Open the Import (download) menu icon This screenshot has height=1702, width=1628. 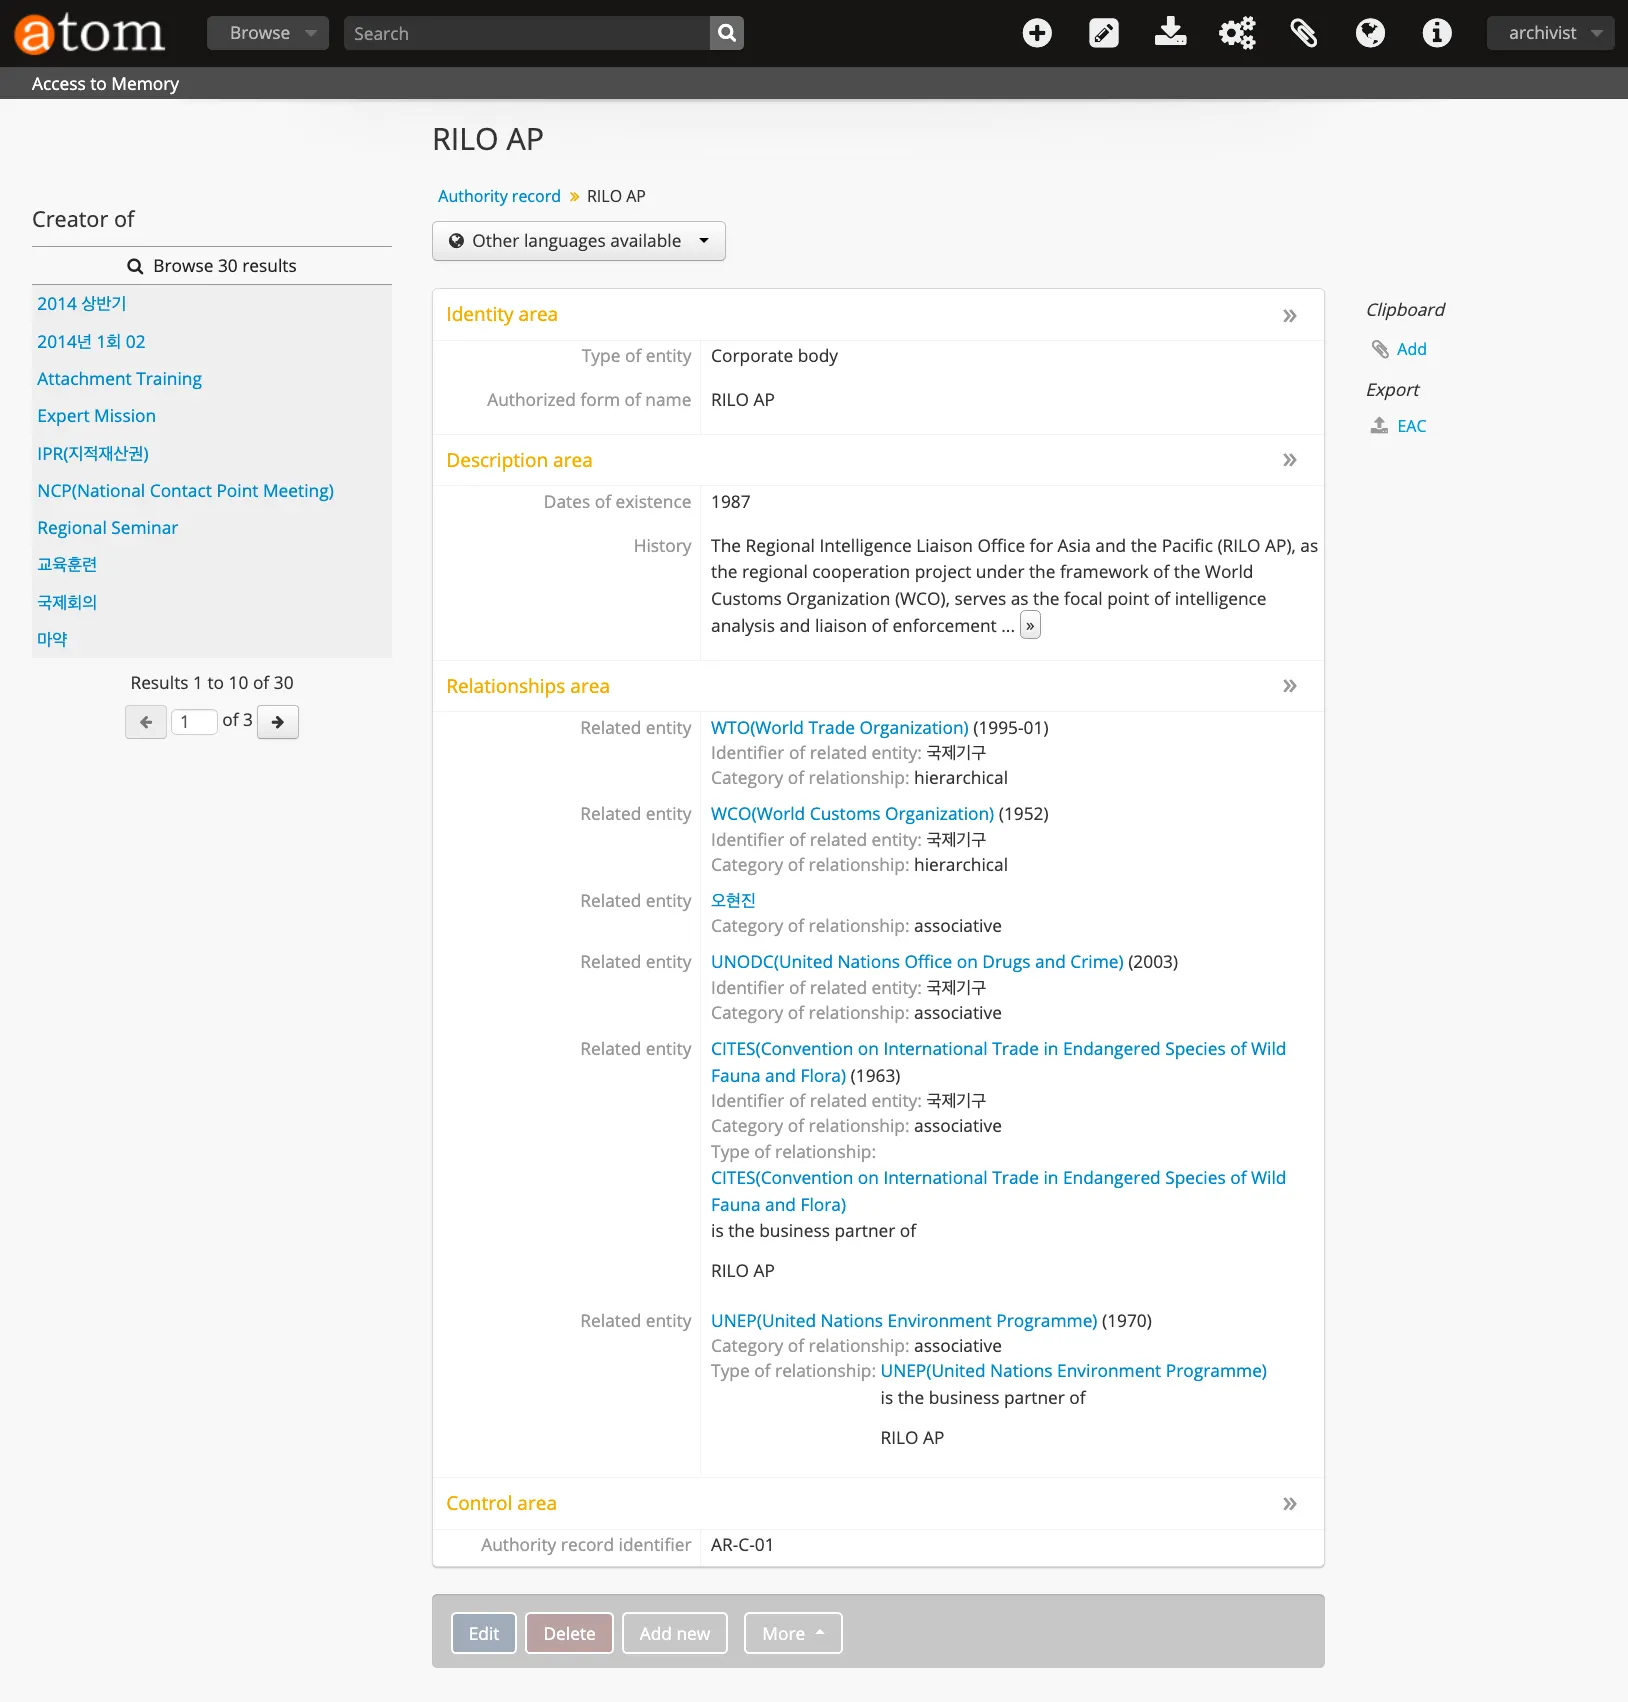pos(1170,33)
